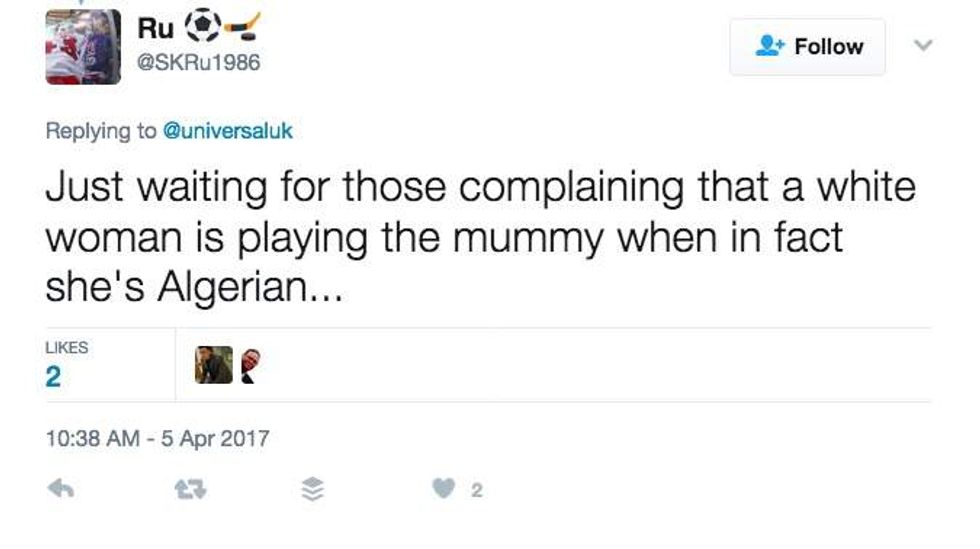Click the LIKES label
This screenshot has height=549, width=980.
67,347
